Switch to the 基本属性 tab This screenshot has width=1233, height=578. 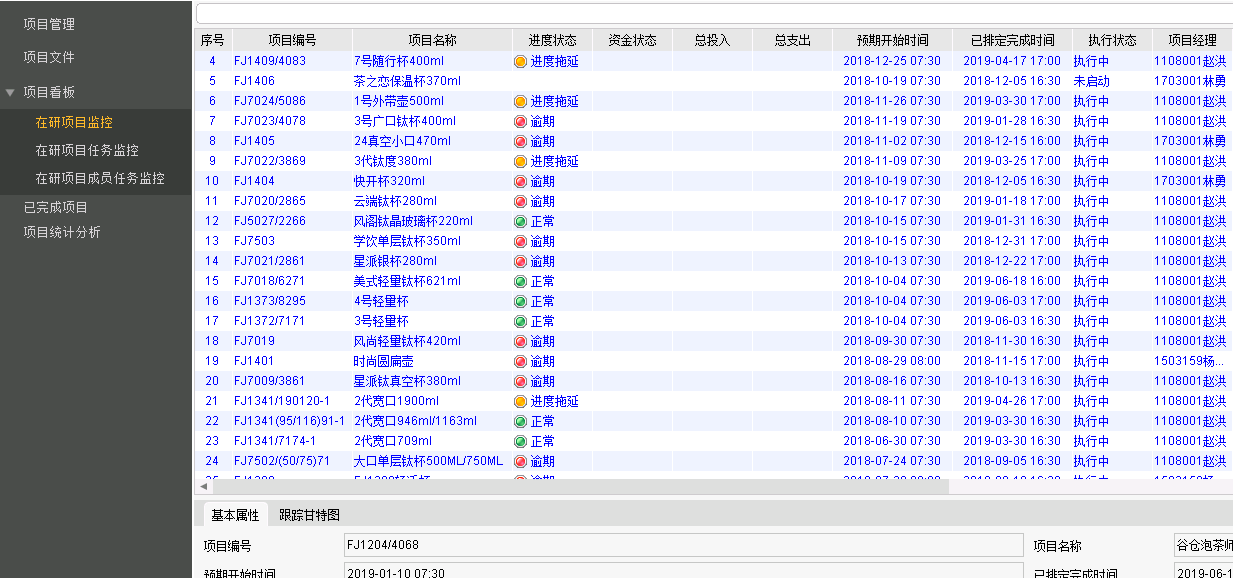pos(235,515)
